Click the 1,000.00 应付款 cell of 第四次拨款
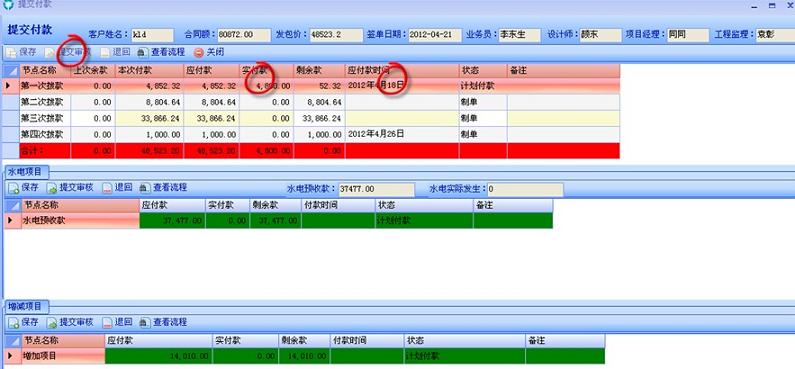The width and height of the screenshot is (795, 369). click(x=211, y=134)
